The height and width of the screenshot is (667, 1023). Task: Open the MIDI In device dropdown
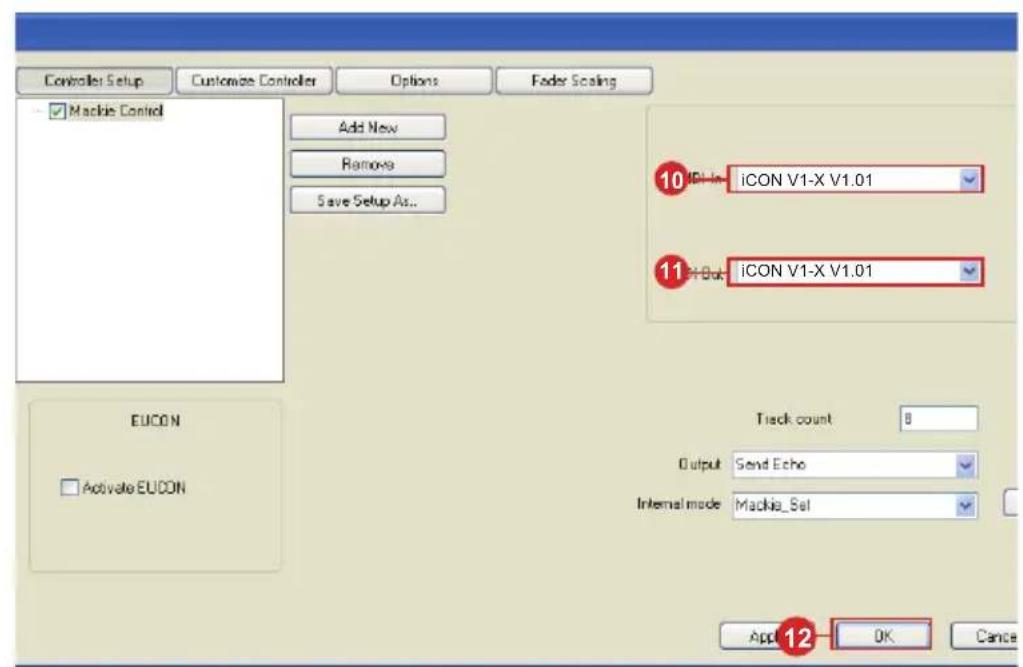pos(855,179)
